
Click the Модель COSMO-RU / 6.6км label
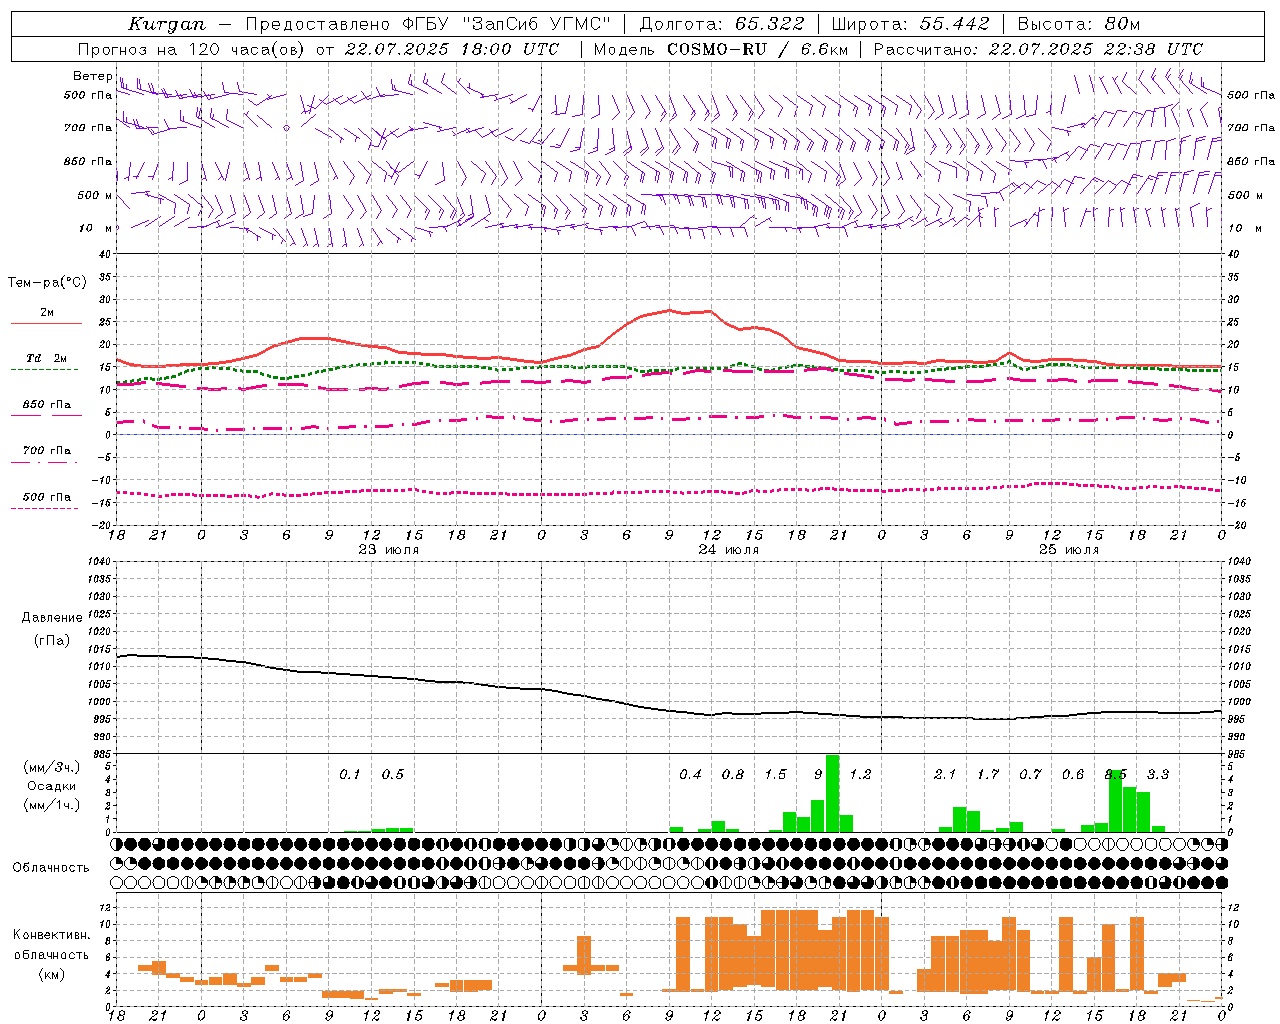point(720,49)
